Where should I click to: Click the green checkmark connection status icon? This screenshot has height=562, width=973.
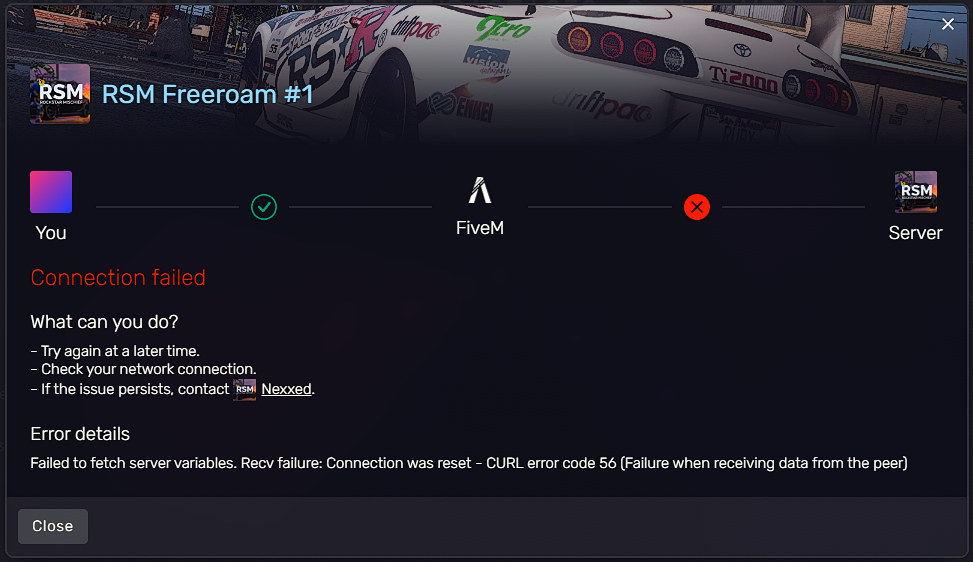point(264,207)
